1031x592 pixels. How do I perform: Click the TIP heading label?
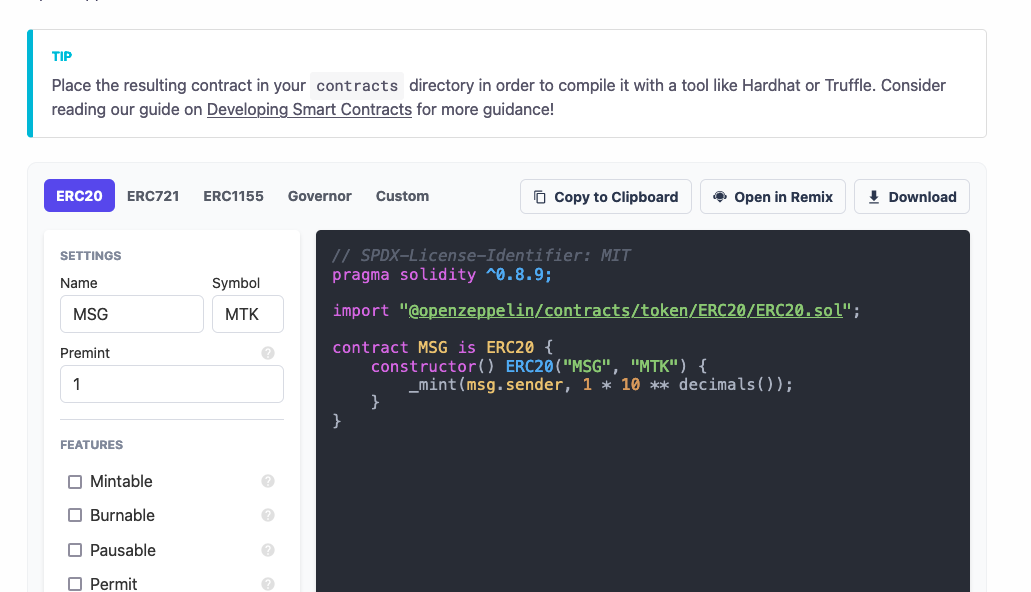pos(62,57)
